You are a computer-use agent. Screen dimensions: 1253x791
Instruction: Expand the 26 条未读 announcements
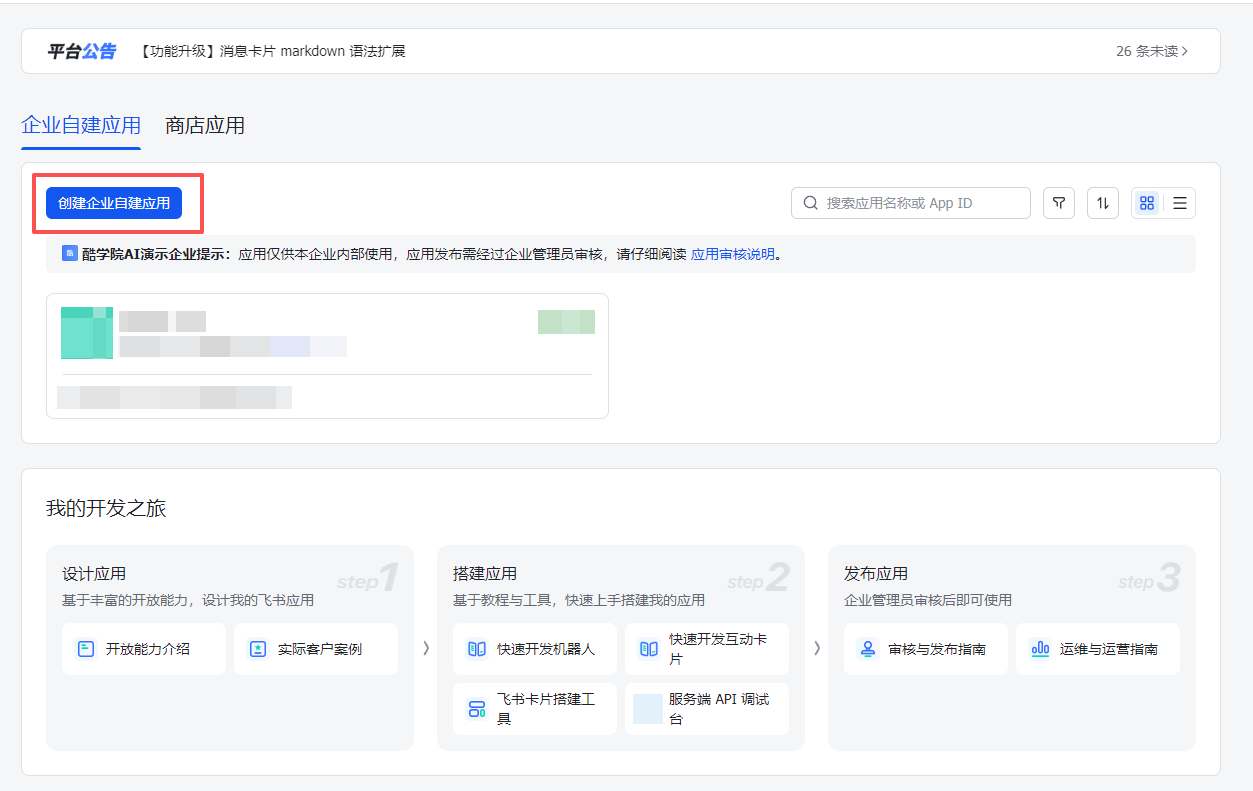(1152, 51)
